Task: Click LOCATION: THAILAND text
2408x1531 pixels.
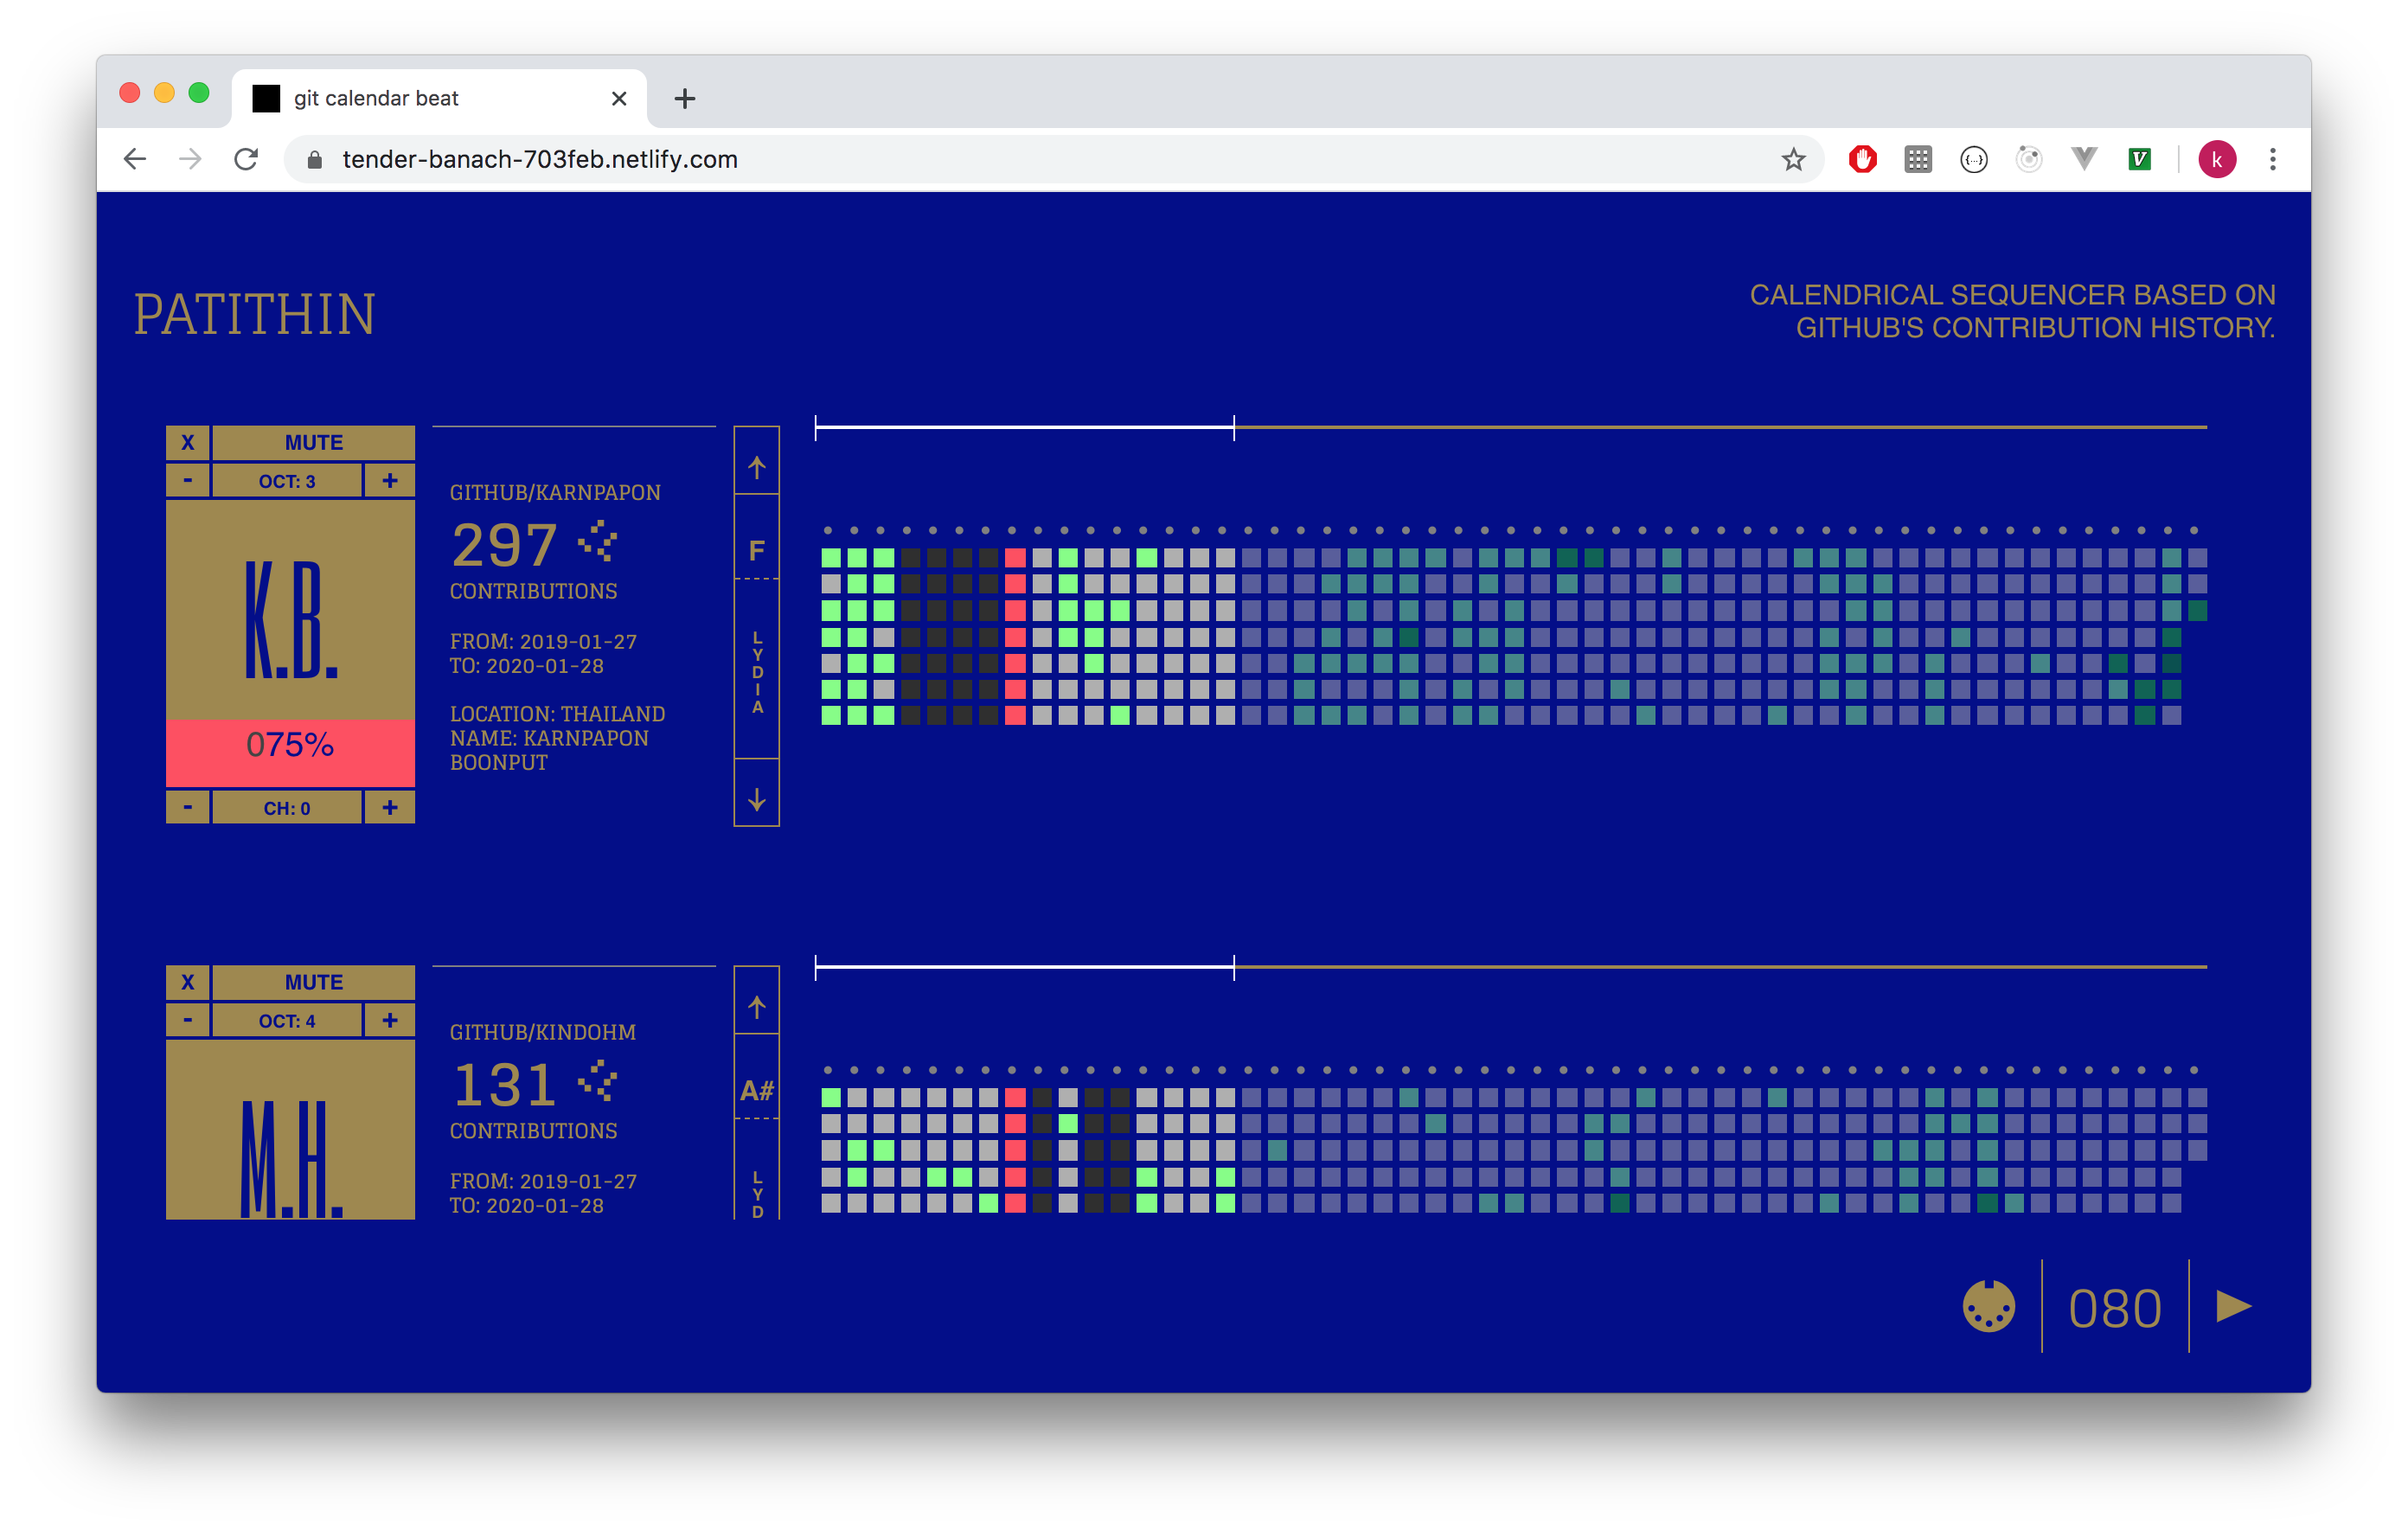Action: pyautogui.click(x=557, y=714)
